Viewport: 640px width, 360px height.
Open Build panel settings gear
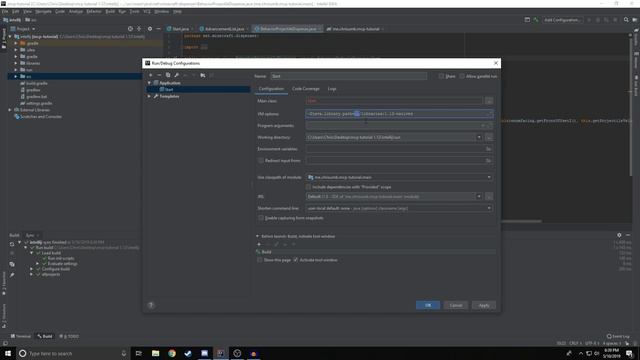click(619, 235)
